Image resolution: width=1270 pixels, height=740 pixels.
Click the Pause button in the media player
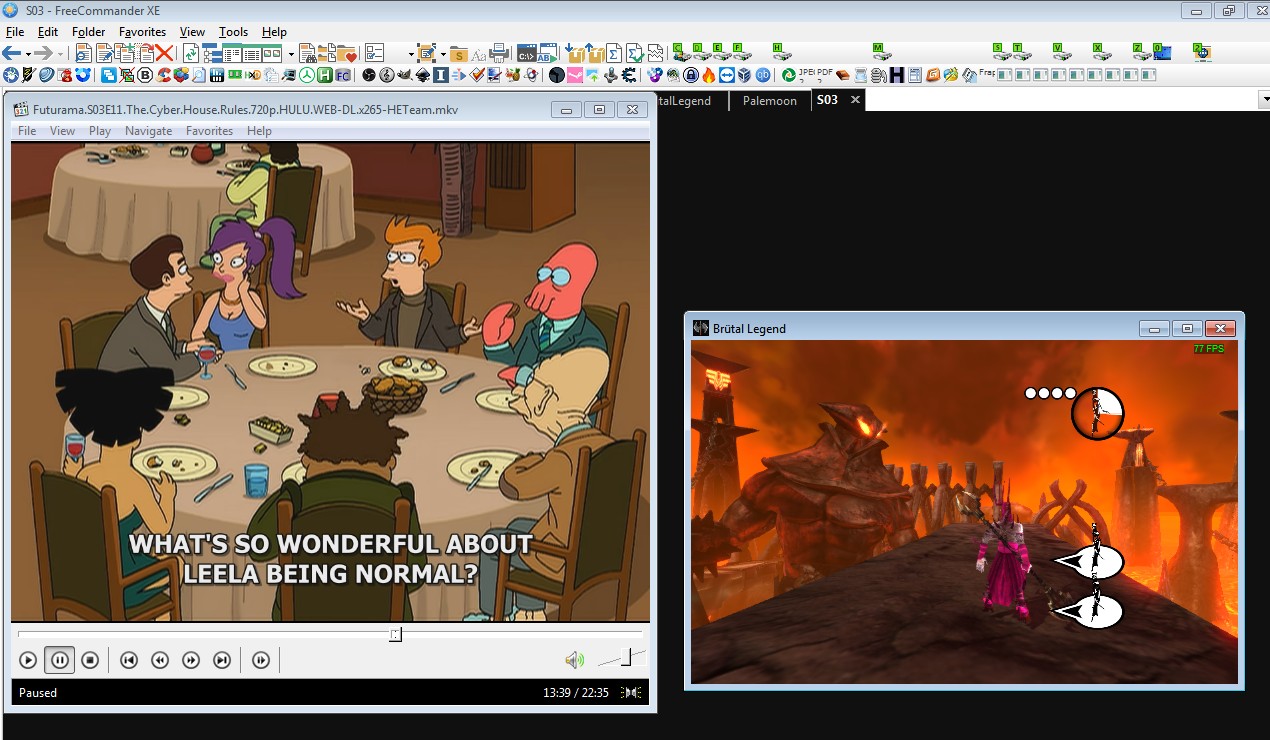pyautogui.click(x=59, y=660)
